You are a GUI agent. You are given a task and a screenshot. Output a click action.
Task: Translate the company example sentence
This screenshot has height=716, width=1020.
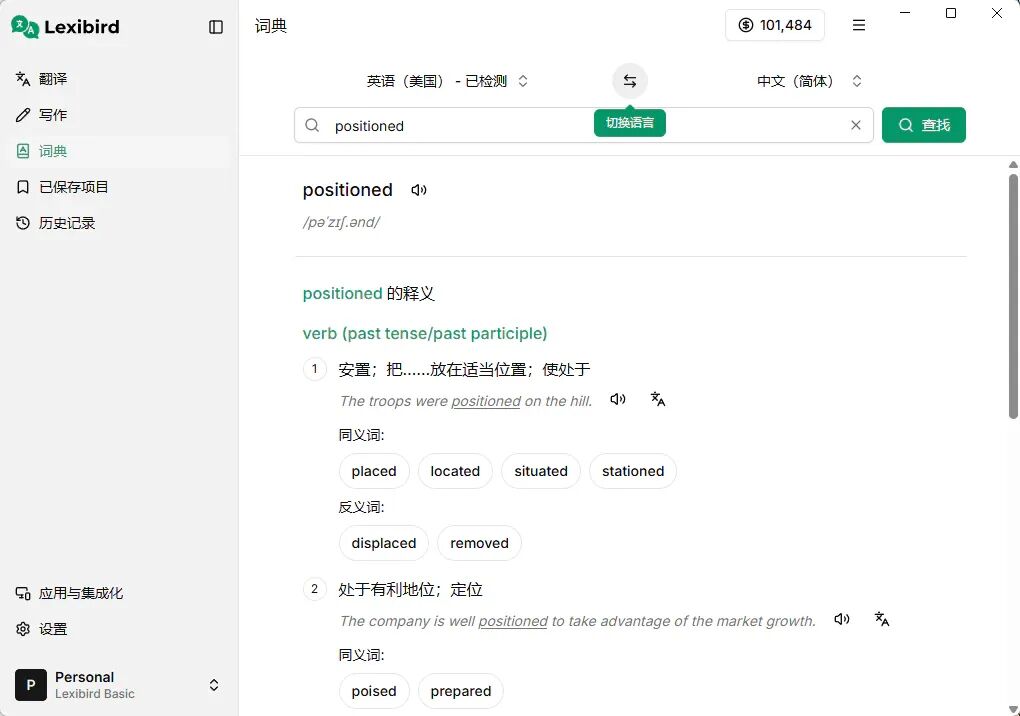point(882,619)
